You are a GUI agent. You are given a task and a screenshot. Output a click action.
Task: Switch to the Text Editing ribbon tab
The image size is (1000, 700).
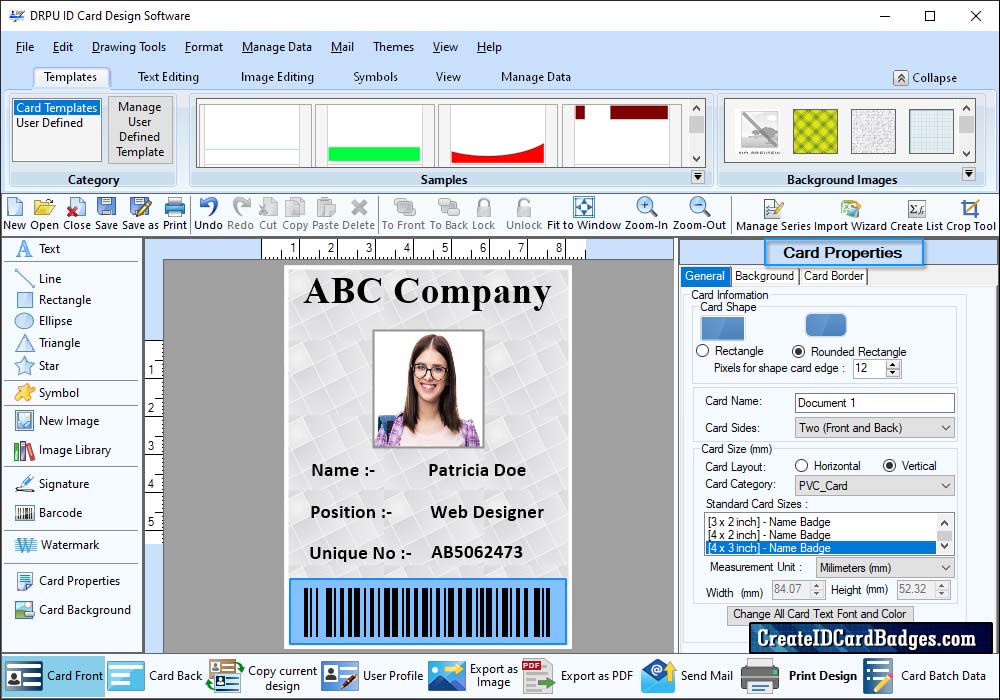[168, 77]
